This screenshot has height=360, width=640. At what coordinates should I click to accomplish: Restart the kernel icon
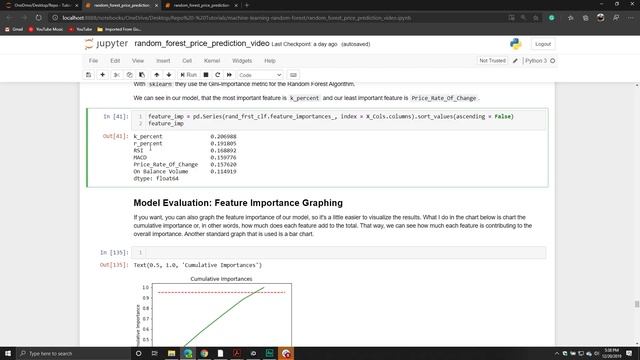218,75
